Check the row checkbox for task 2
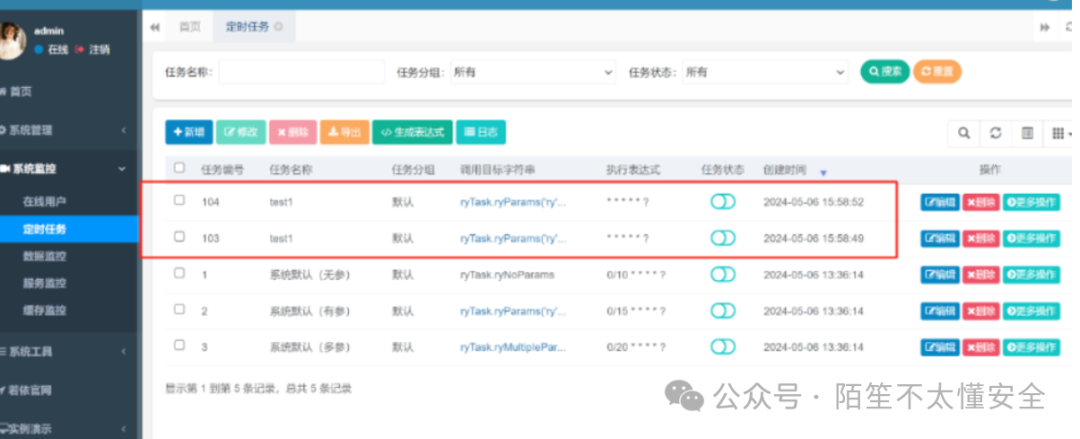The width and height of the screenshot is (1080, 439). click(179, 309)
